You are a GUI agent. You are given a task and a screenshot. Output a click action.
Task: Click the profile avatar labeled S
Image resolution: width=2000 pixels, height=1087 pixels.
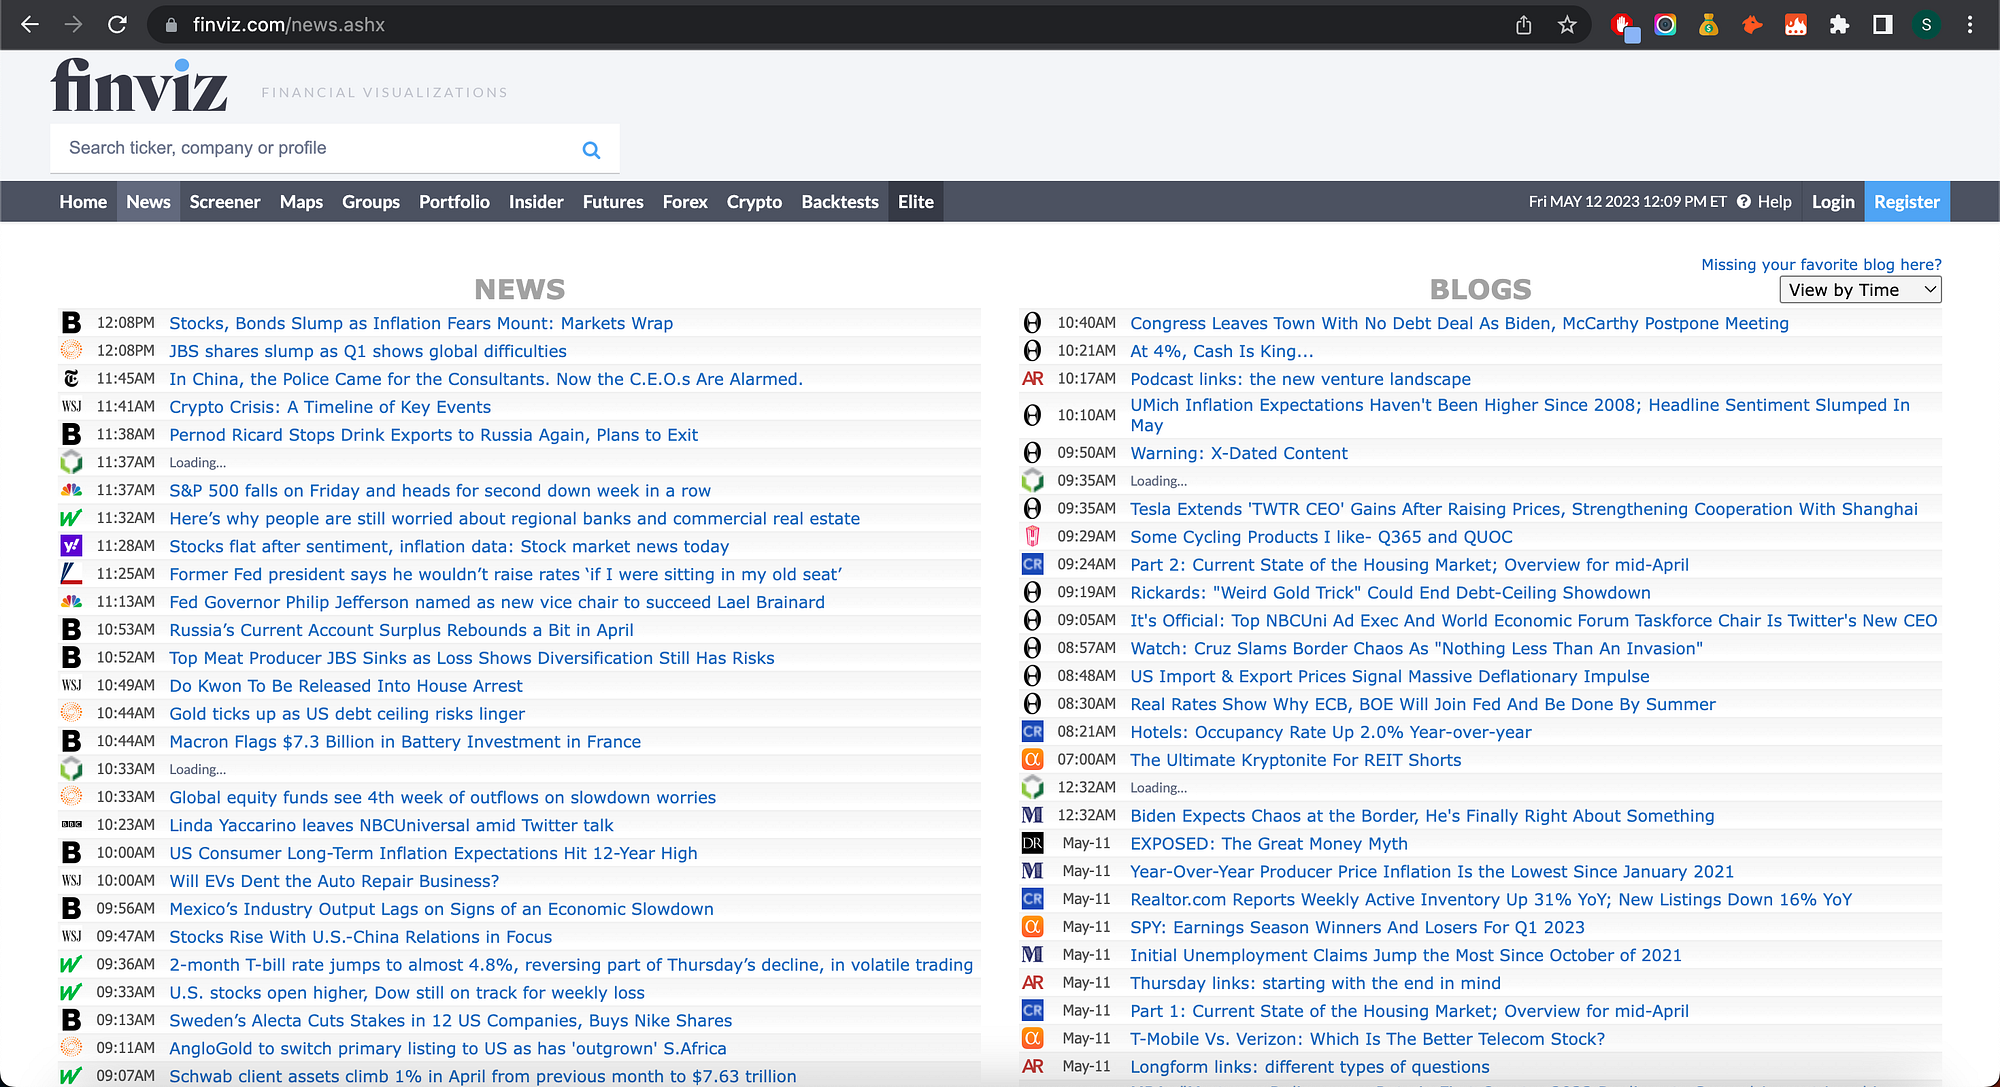[1926, 25]
